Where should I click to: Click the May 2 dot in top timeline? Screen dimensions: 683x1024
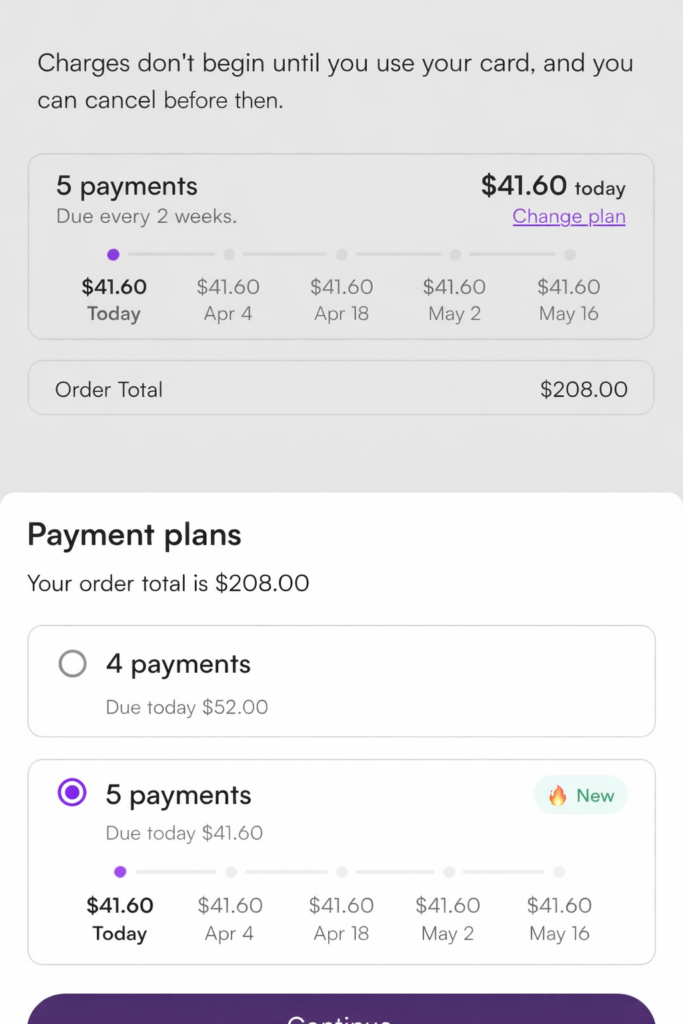455,255
